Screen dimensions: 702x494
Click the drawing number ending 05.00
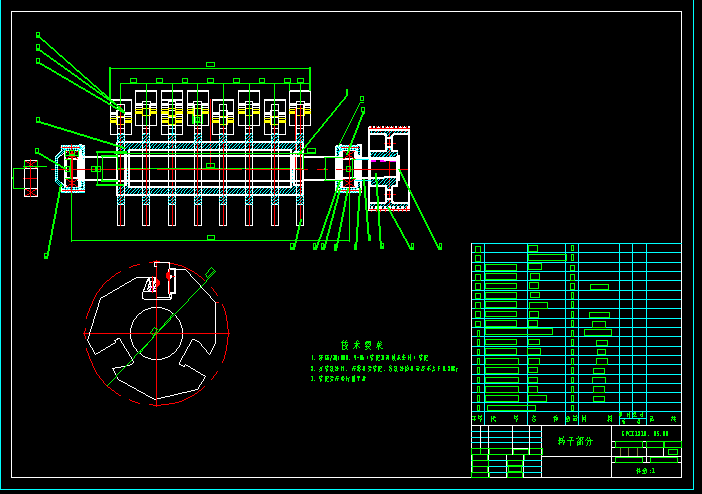click(645, 434)
